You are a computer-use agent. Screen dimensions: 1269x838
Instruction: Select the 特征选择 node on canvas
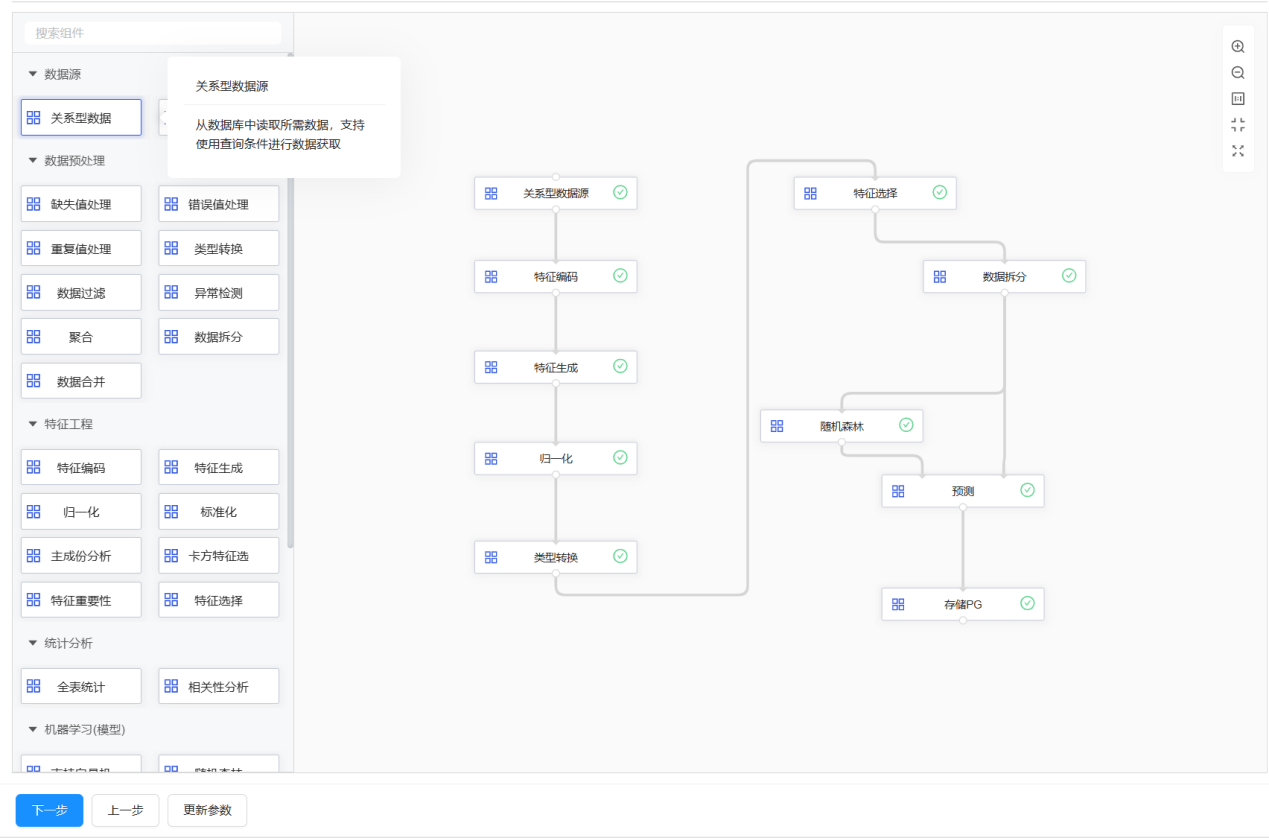click(x=875, y=193)
